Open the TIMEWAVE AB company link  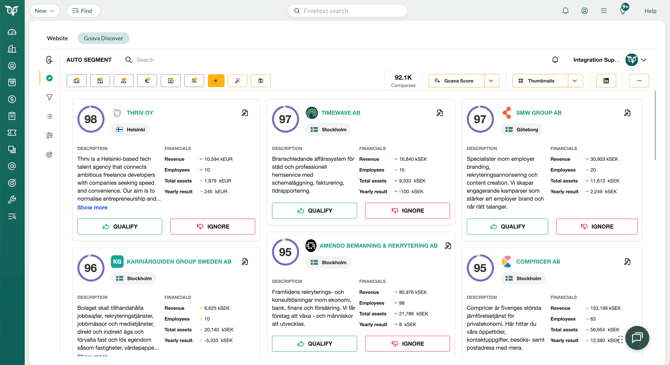341,113
